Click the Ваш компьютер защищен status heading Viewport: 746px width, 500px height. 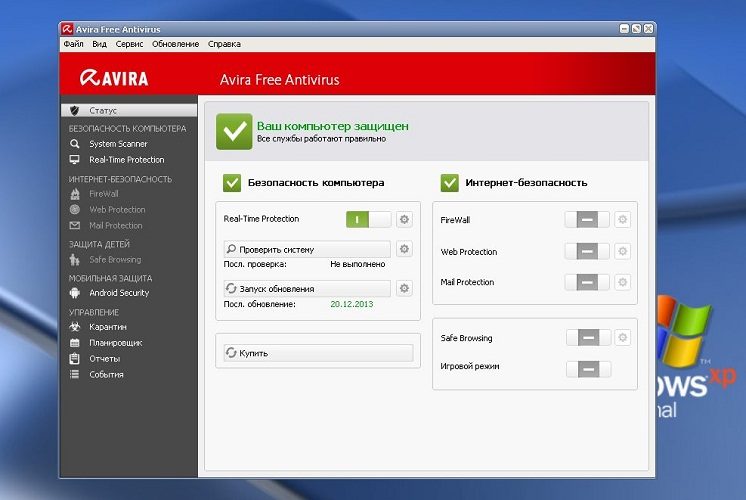click(333, 126)
